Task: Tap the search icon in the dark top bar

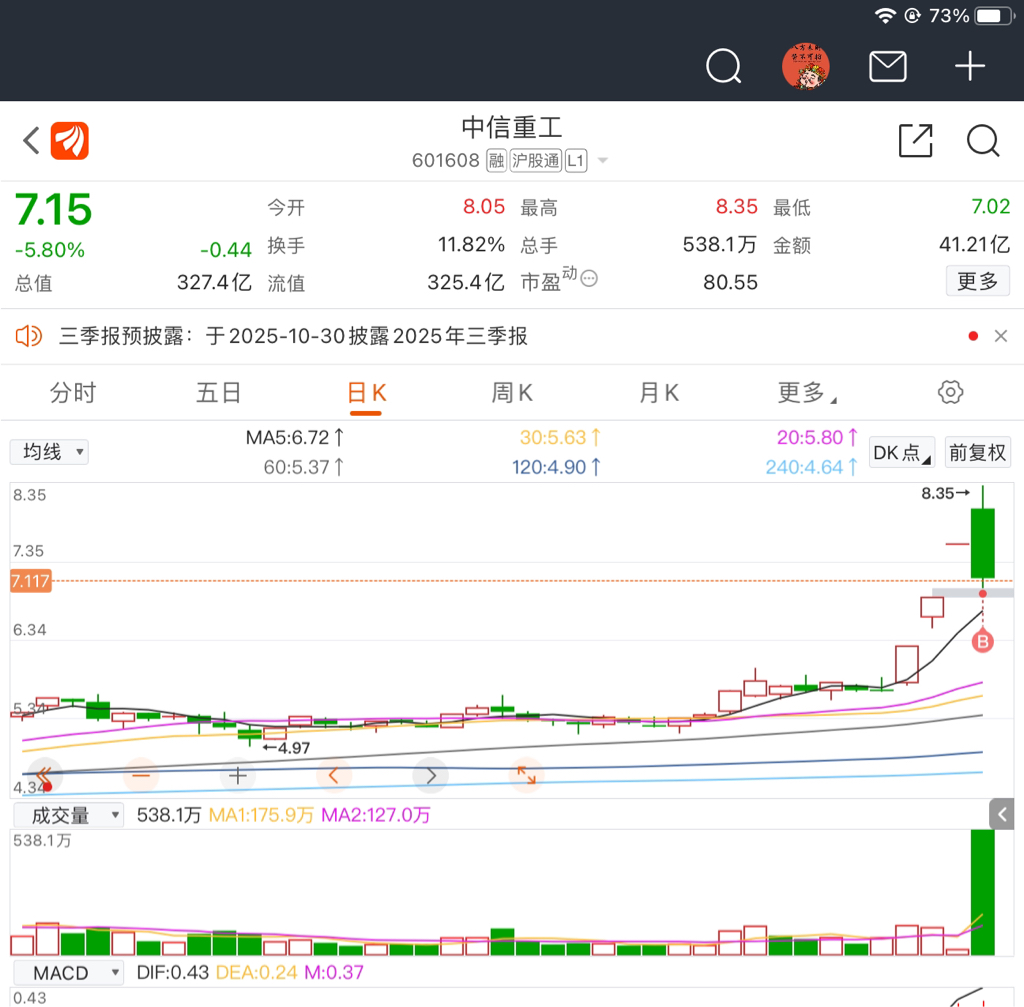Action: pos(724,66)
